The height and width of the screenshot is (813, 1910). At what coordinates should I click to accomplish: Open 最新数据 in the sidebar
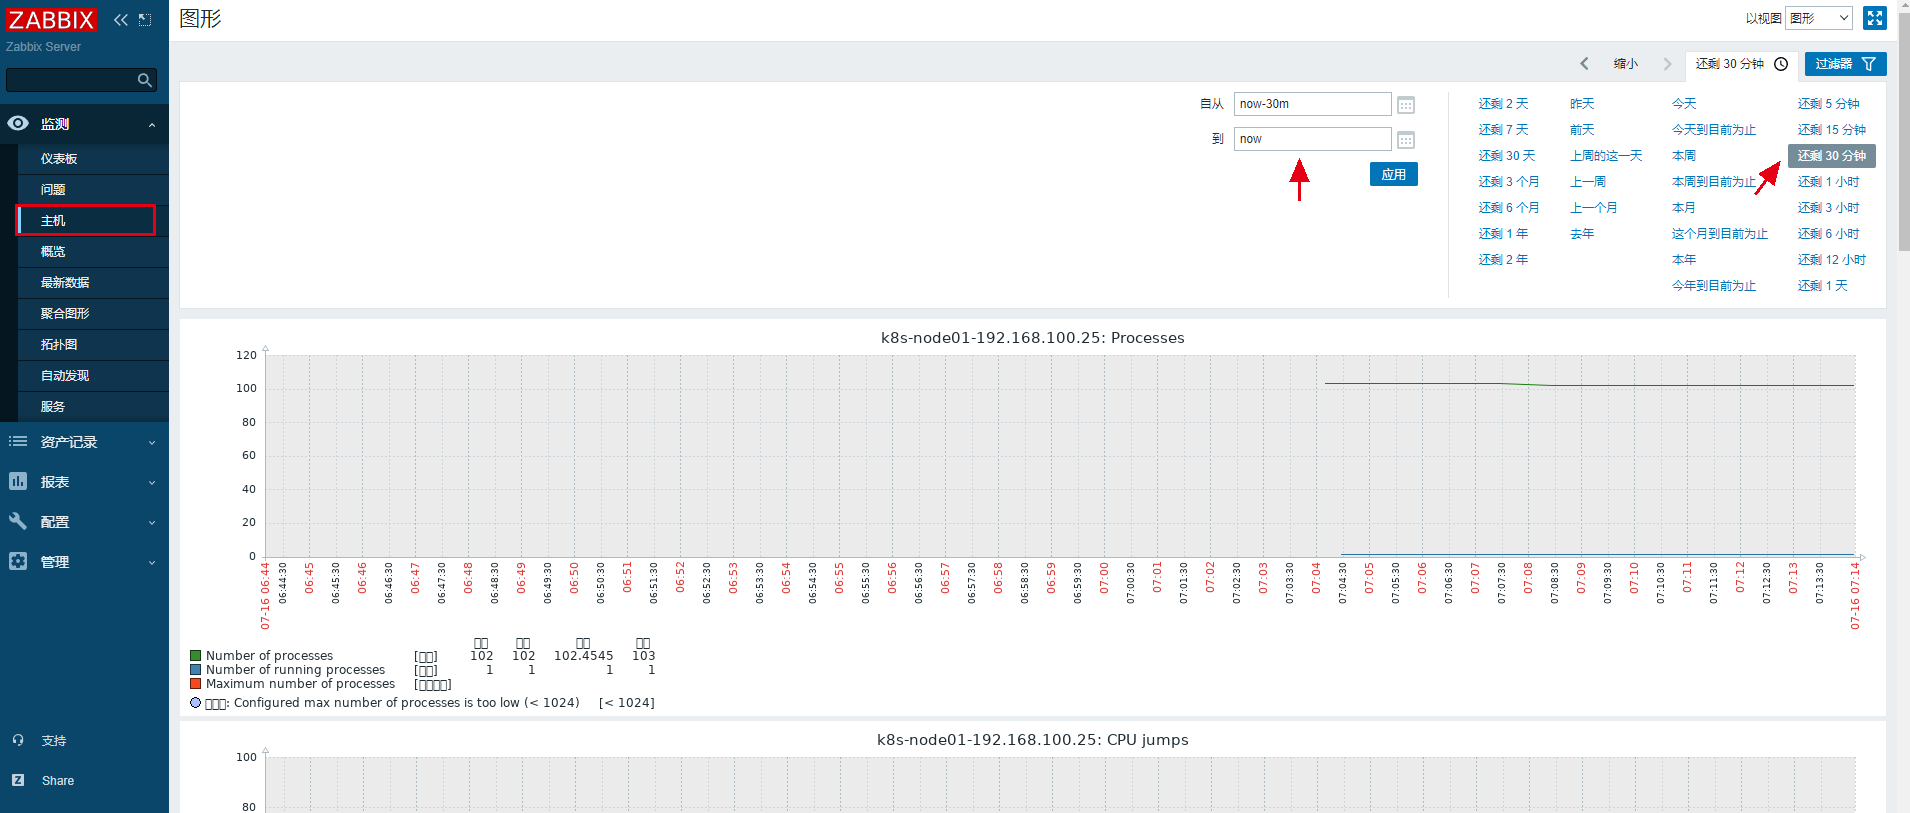point(65,283)
